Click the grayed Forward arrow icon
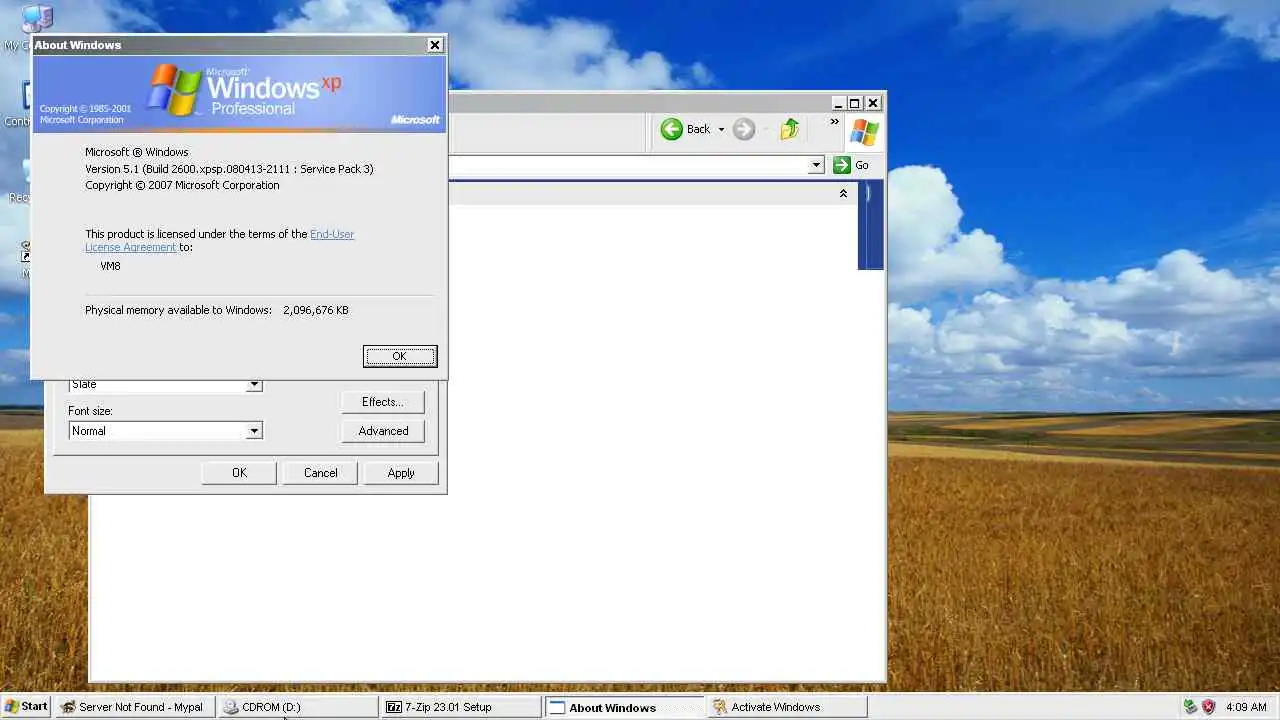This screenshot has width=1280, height=720. pos(743,129)
